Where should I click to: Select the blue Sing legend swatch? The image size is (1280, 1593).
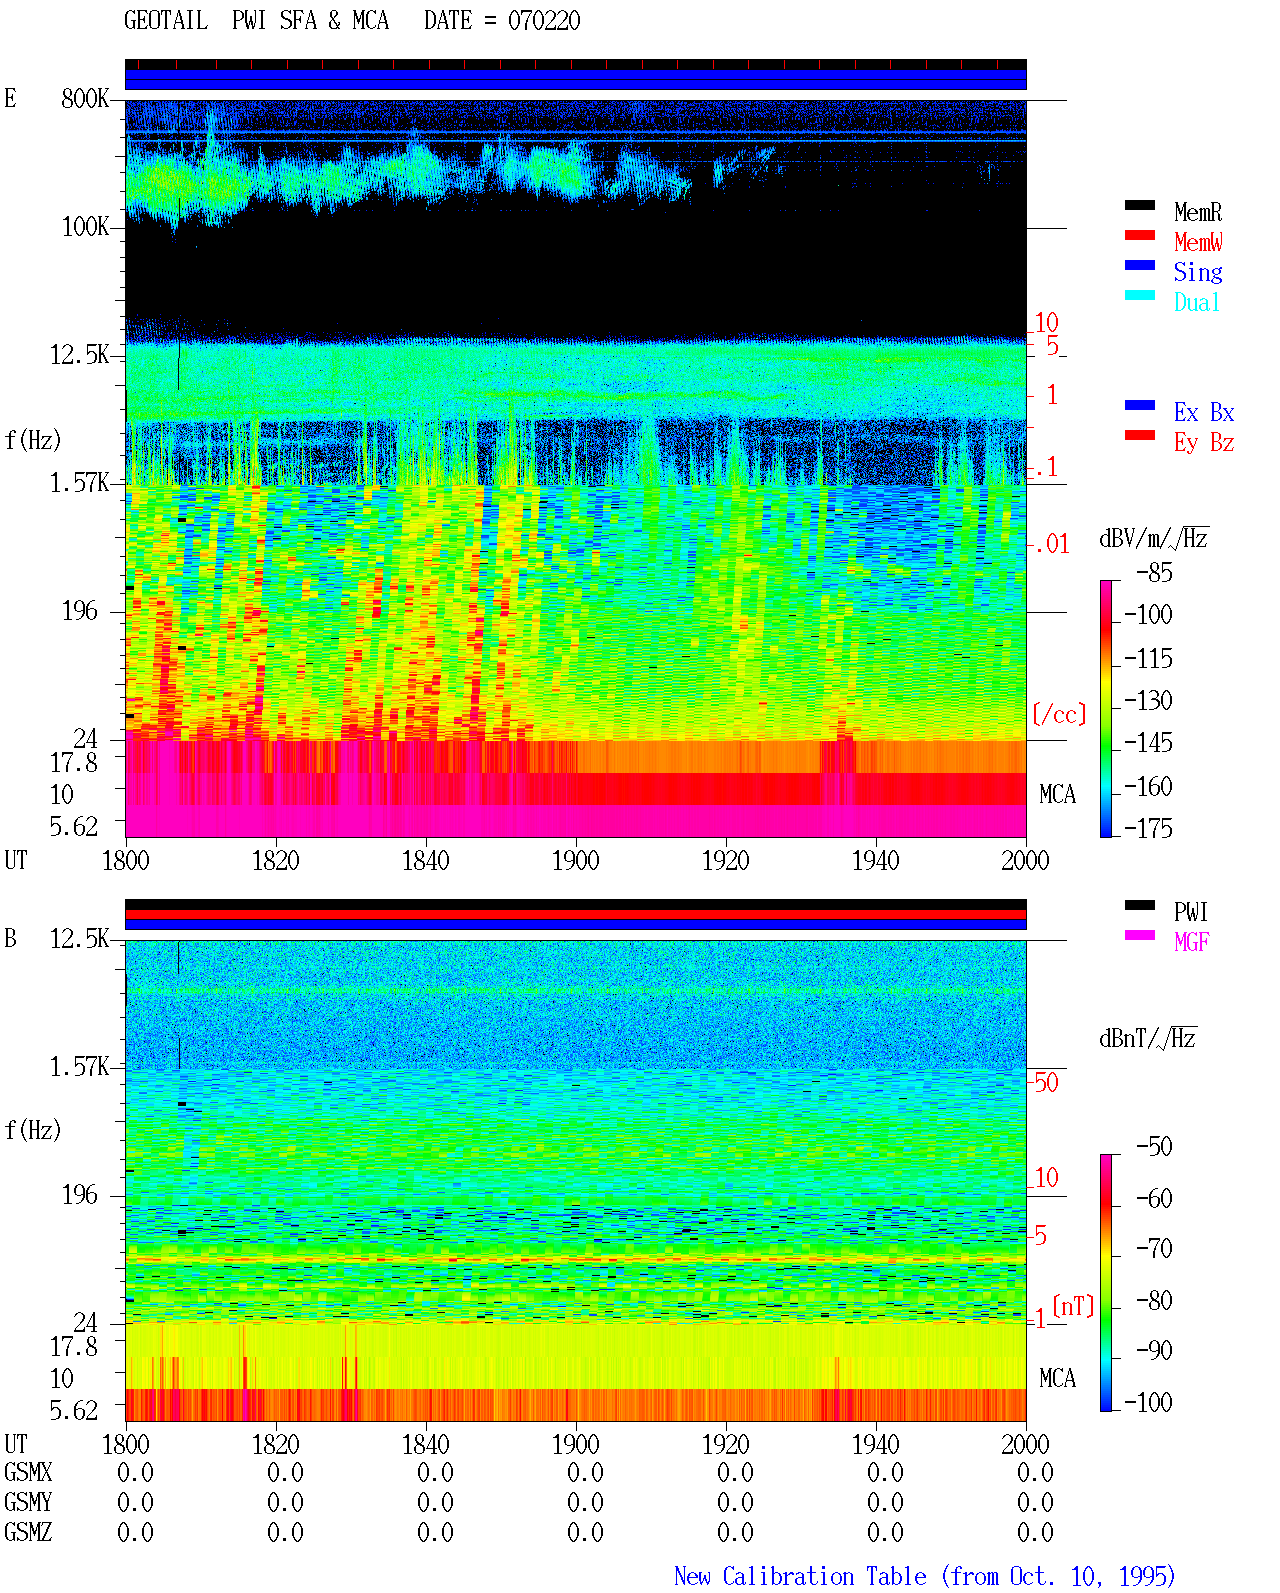pyautogui.click(x=1139, y=265)
